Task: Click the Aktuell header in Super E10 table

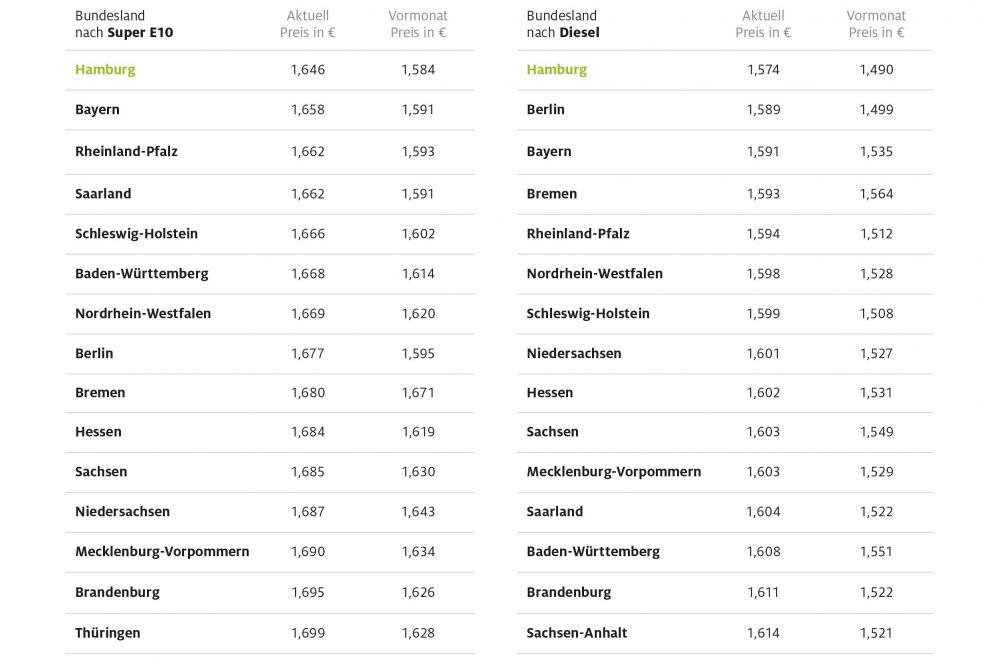Action: [307, 24]
